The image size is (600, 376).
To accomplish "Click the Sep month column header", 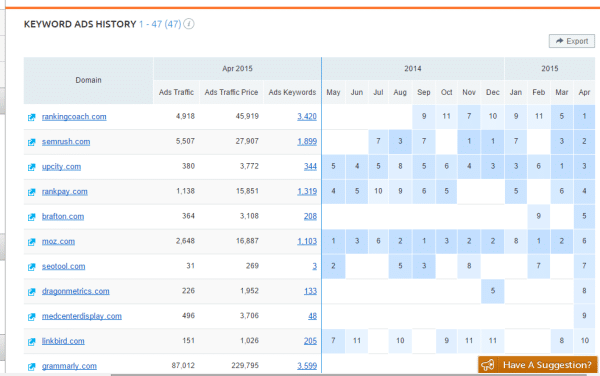I will [x=424, y=92].
